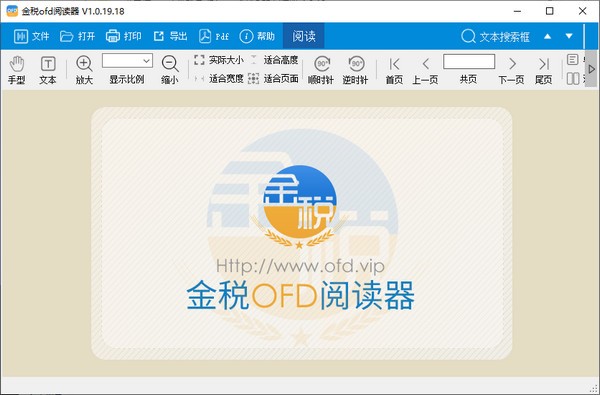
Task: Set view to 实际大小 (Actual size)
Action: click(218, 60)
